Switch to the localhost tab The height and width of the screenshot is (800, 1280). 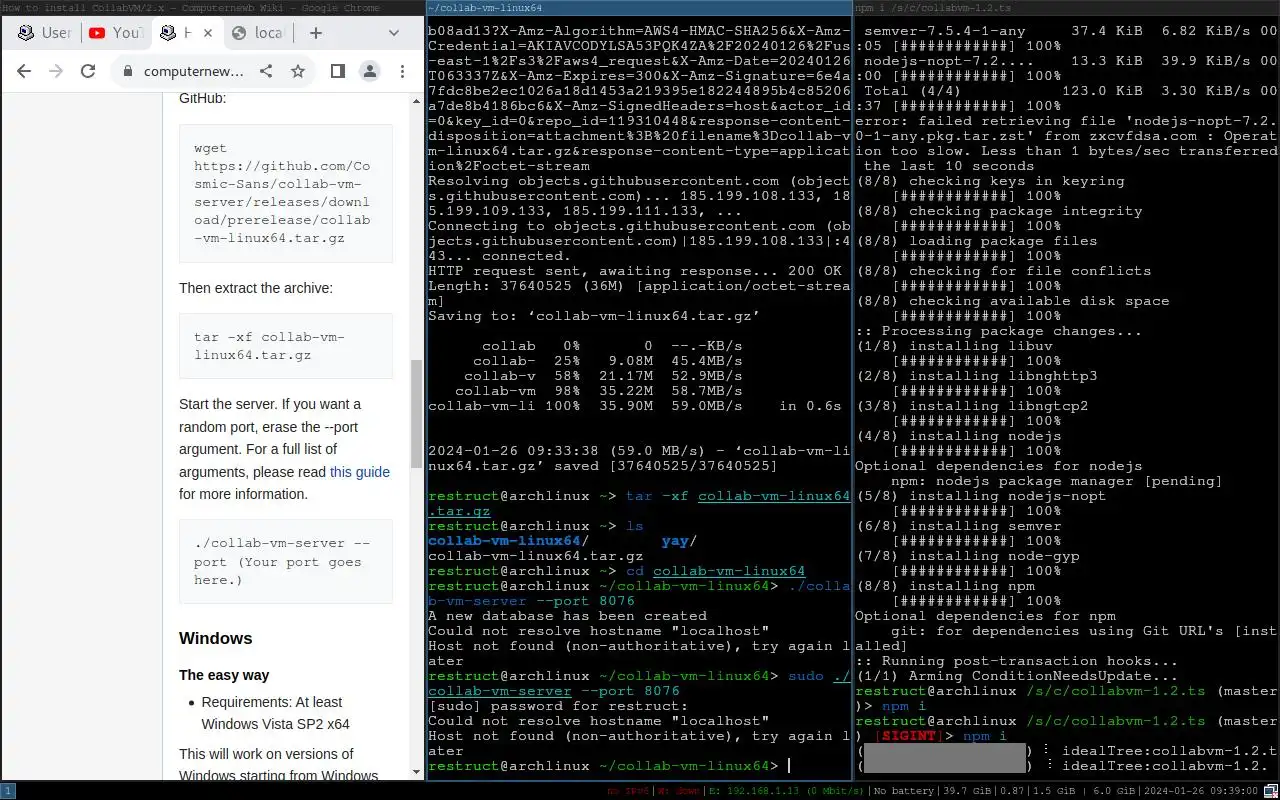258,33
